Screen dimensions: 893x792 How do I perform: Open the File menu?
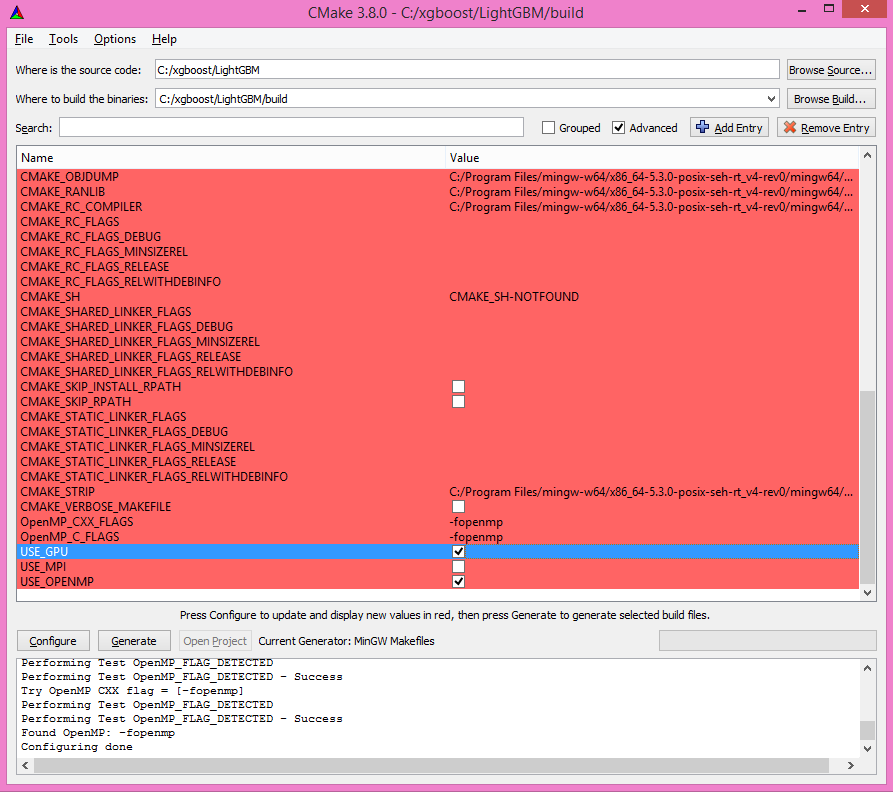pyautogui.click(x=23, y=39)
